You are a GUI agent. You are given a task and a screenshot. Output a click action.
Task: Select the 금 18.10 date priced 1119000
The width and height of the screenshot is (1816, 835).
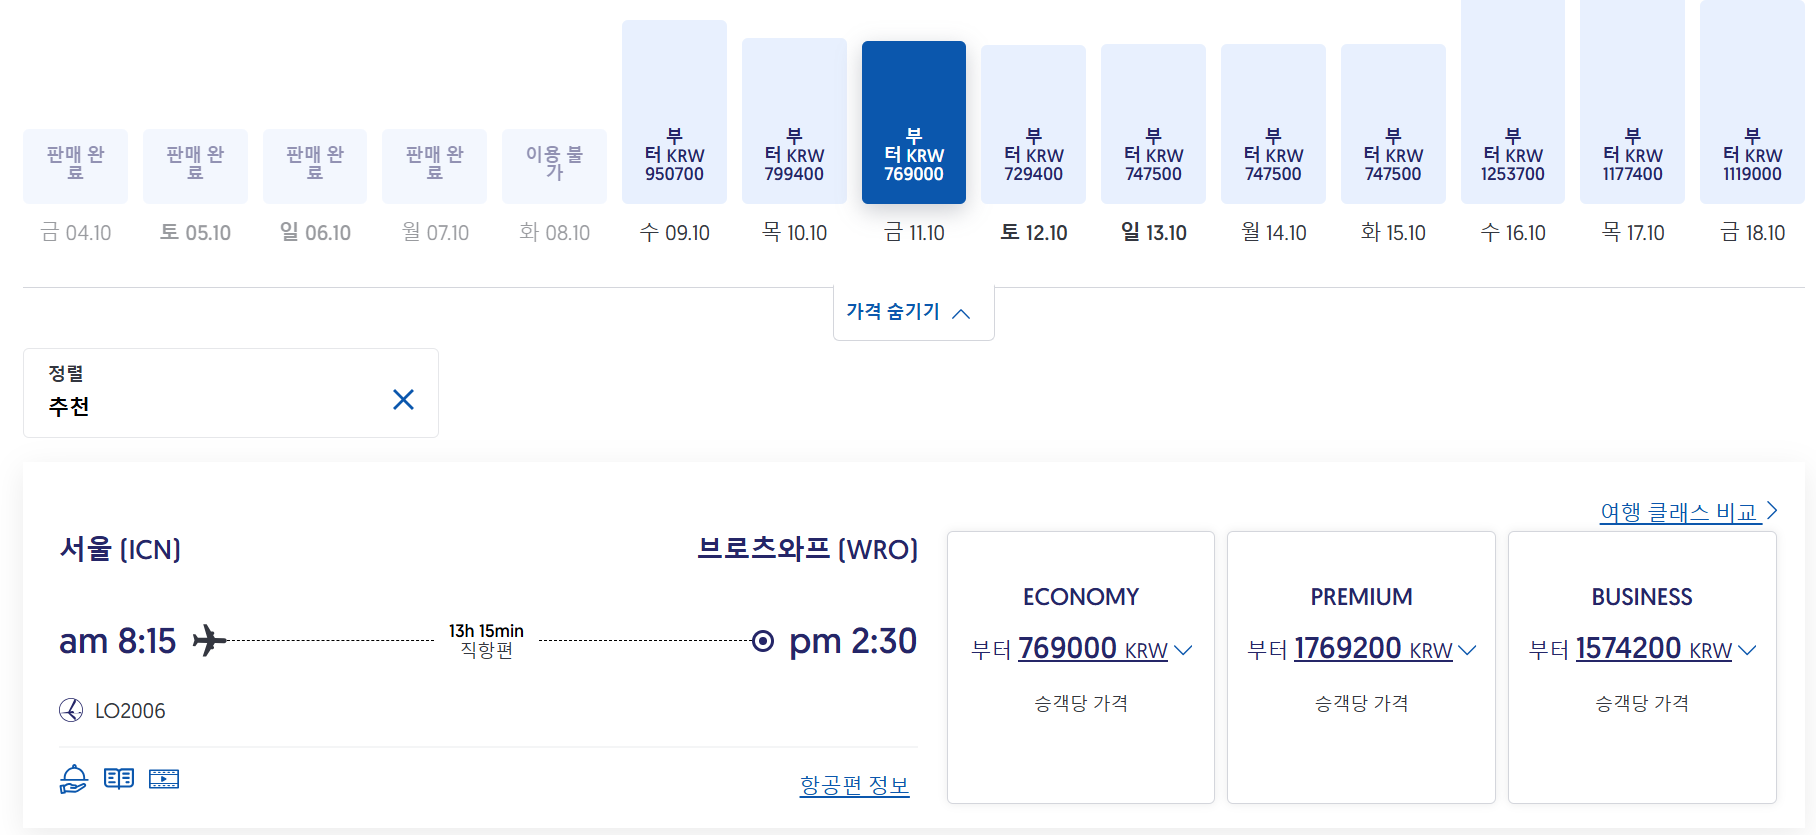(x=1752, y=110)
